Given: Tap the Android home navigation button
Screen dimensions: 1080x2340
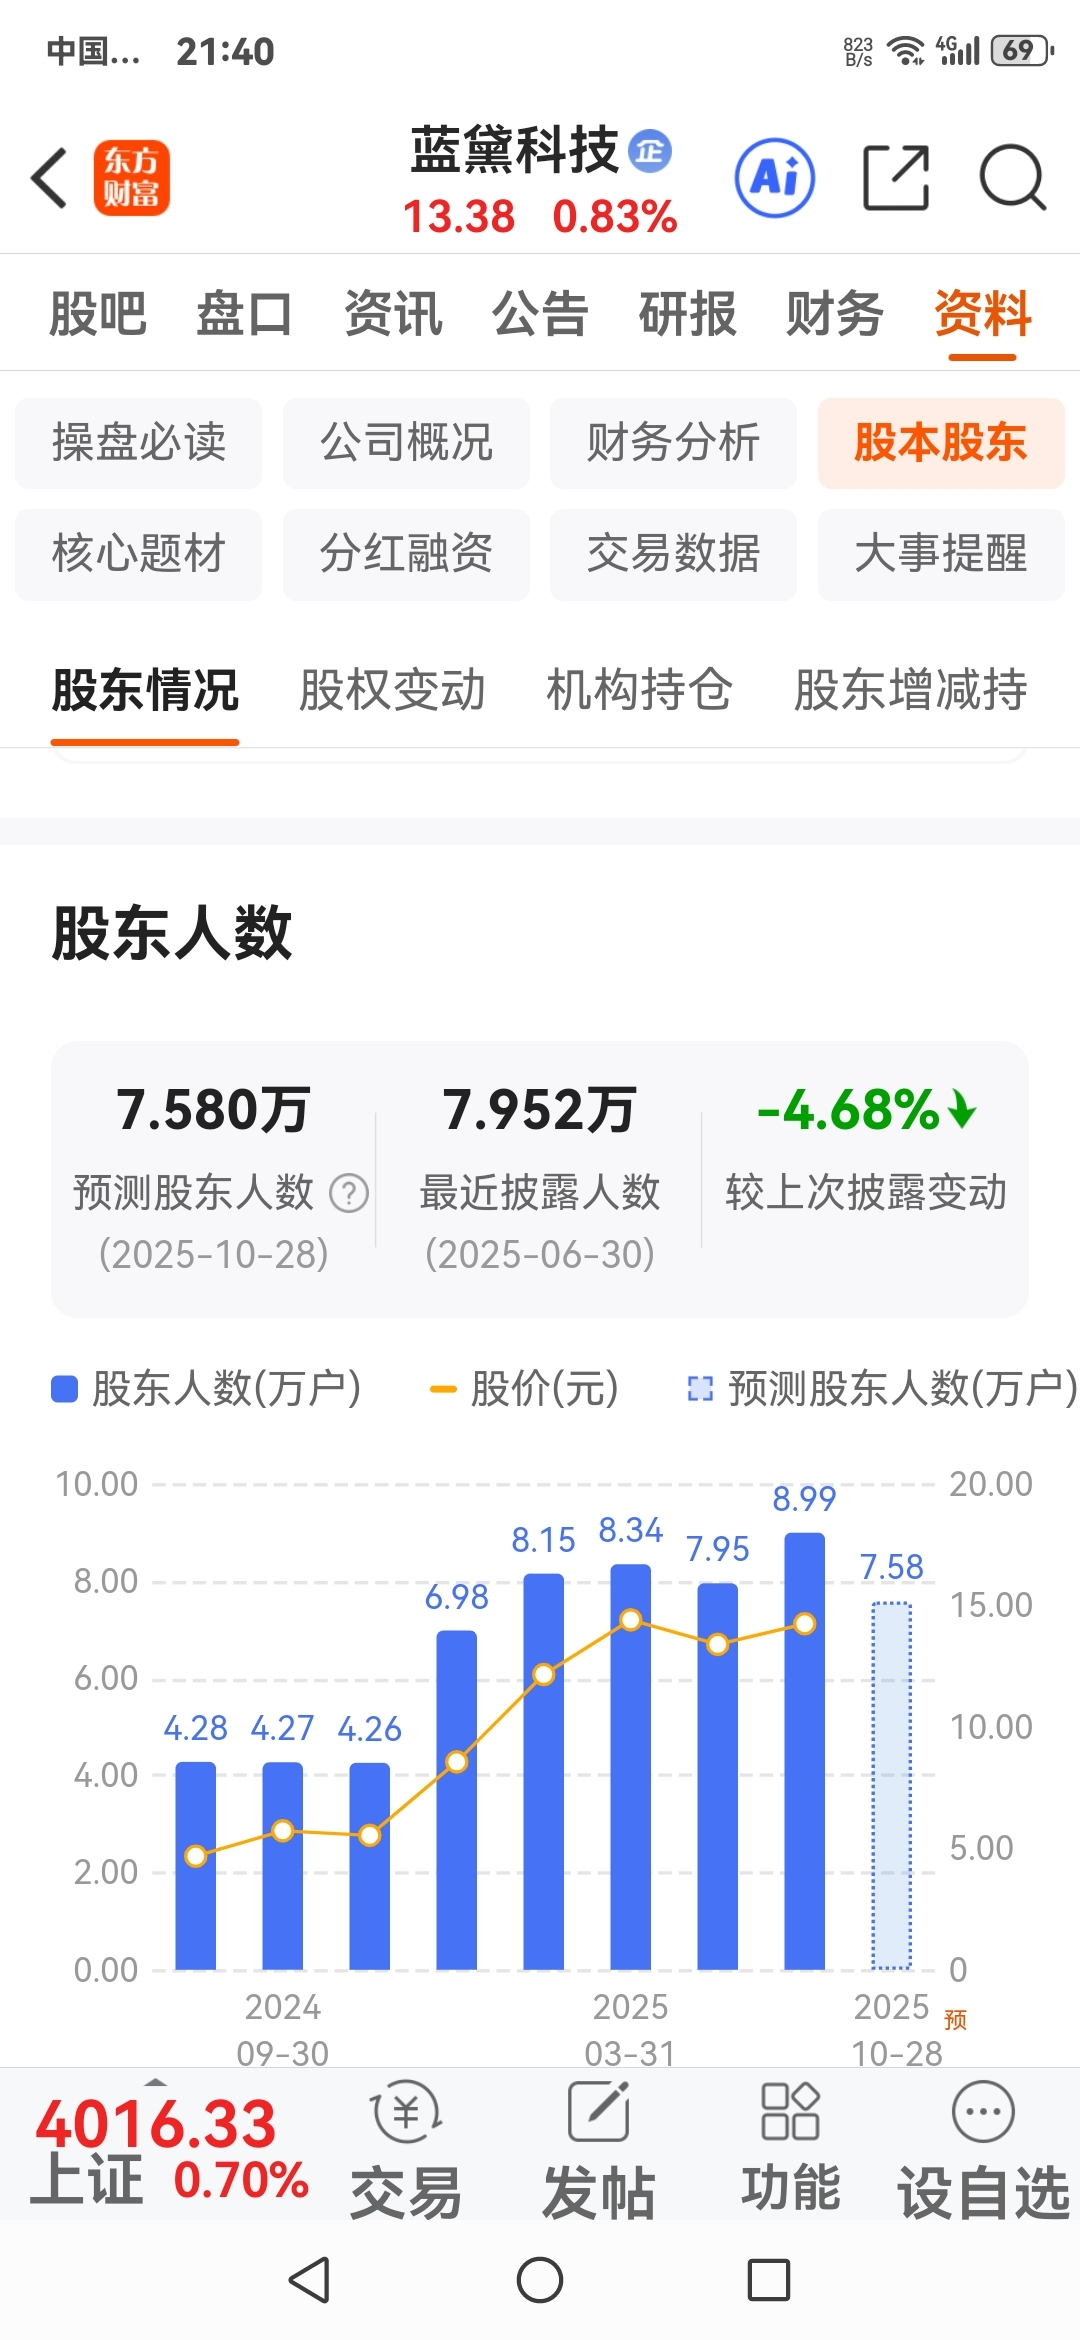Looking at the screenshot, I should (540, 2280).
